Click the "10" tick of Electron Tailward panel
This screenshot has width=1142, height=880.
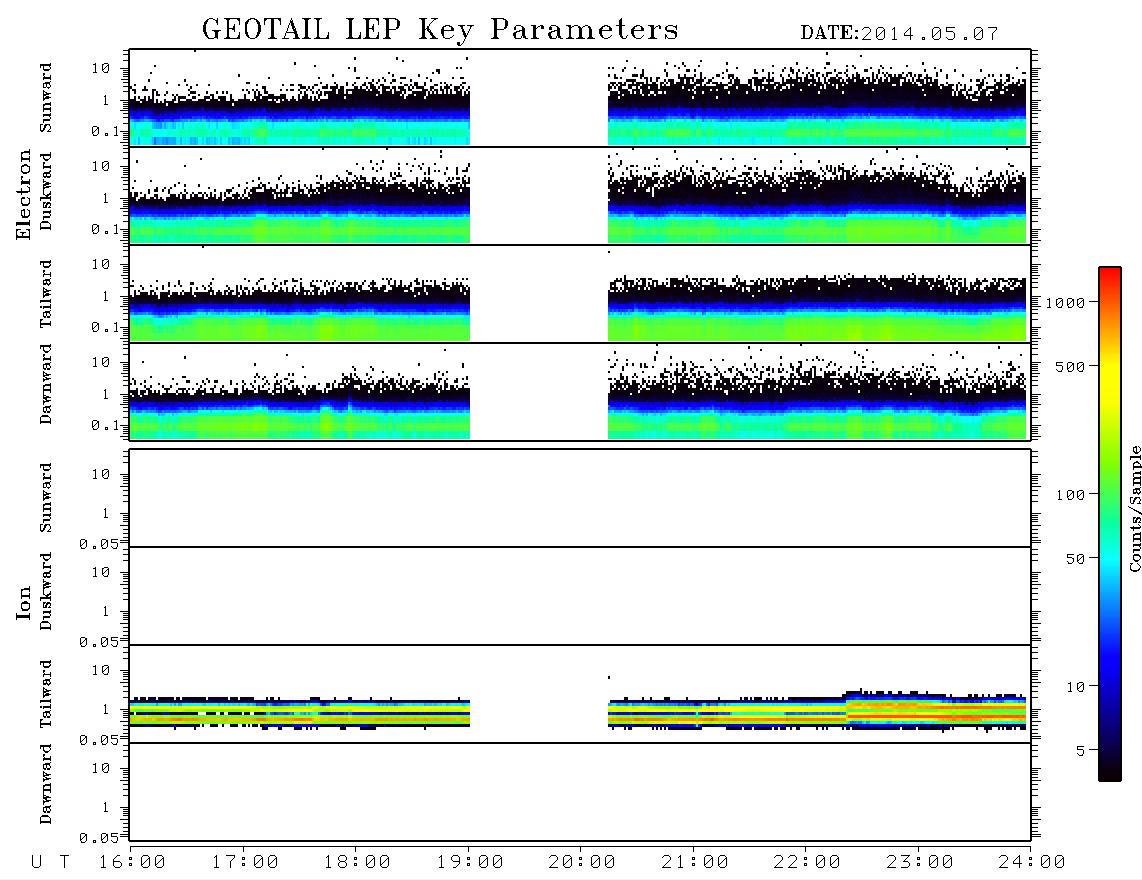[x=101, y=264]
